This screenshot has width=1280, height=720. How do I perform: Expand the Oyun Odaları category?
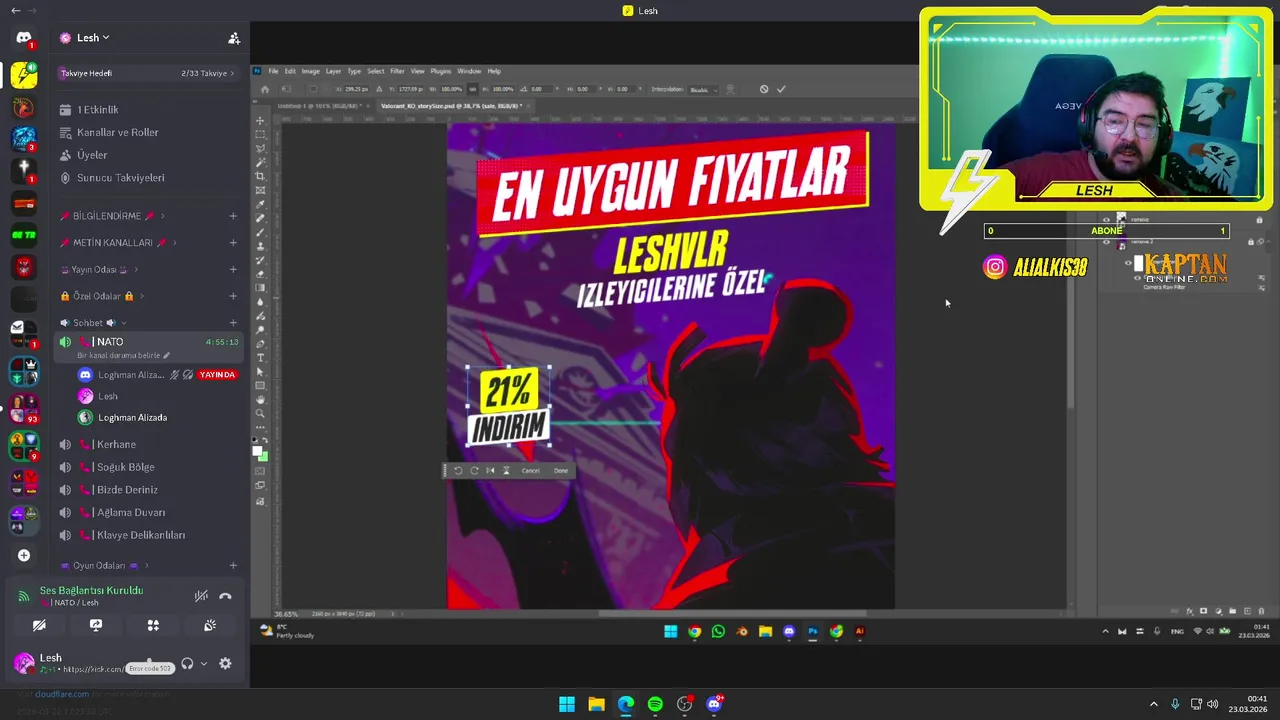tap(104, 565)
